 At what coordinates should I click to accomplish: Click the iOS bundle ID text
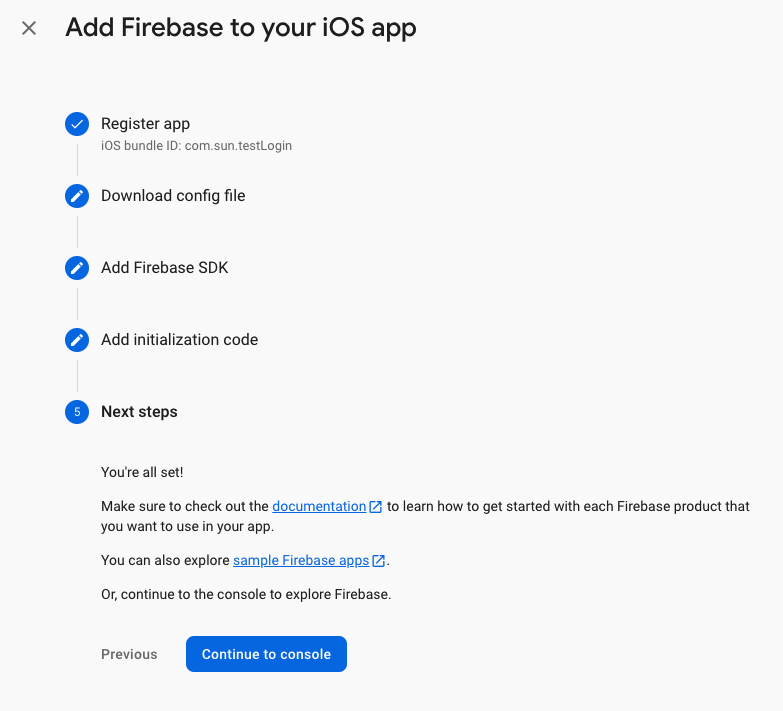pos(196,146)
